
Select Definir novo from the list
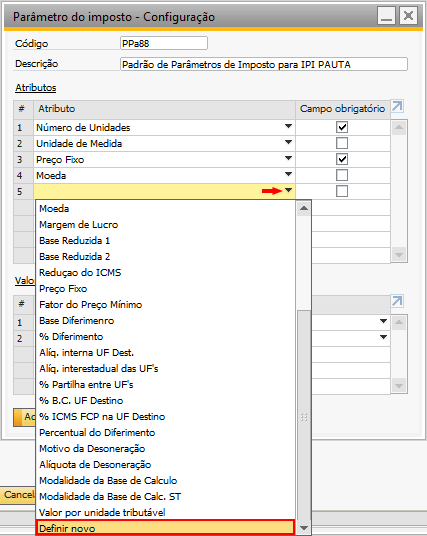click(x=165, y=528)
